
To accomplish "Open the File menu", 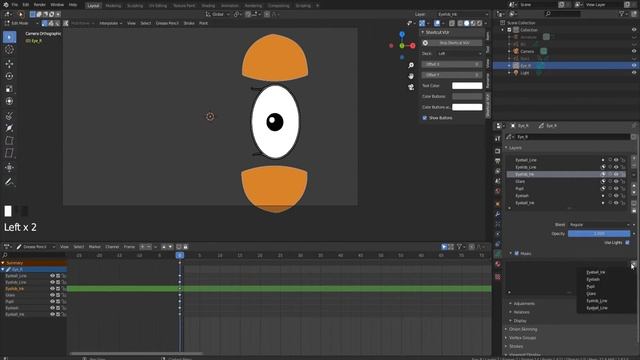I will 15,4.
